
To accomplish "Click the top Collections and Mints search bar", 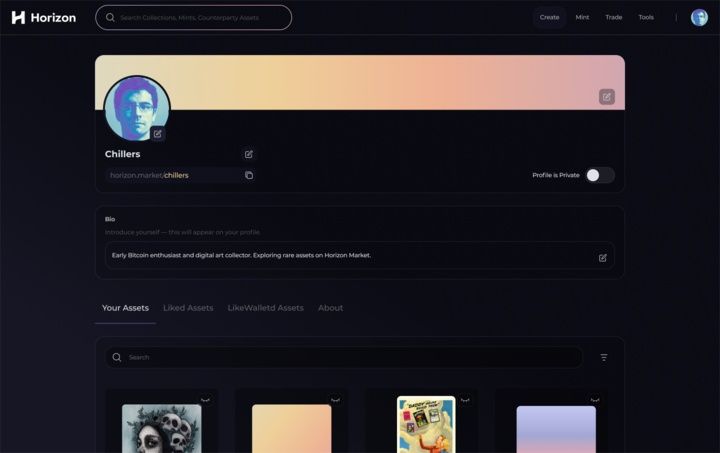I will (193, 17).
